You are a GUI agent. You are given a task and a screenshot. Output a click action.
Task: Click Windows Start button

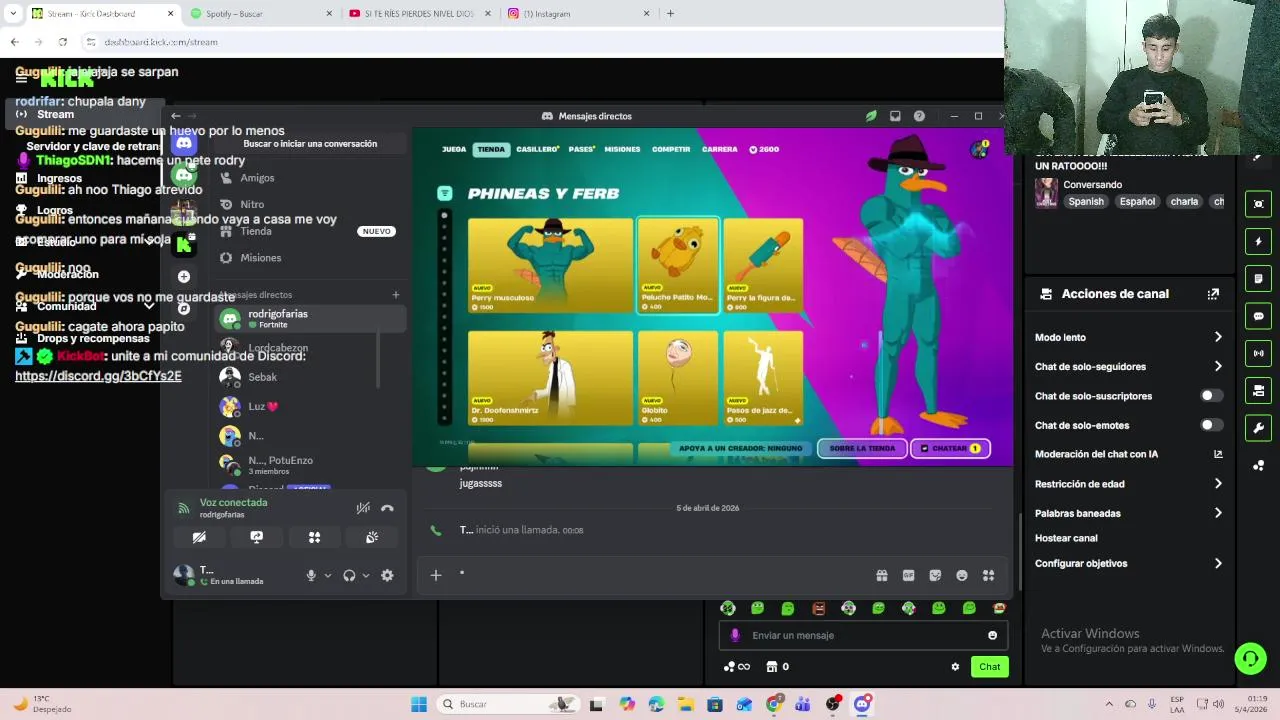(419, 704)
